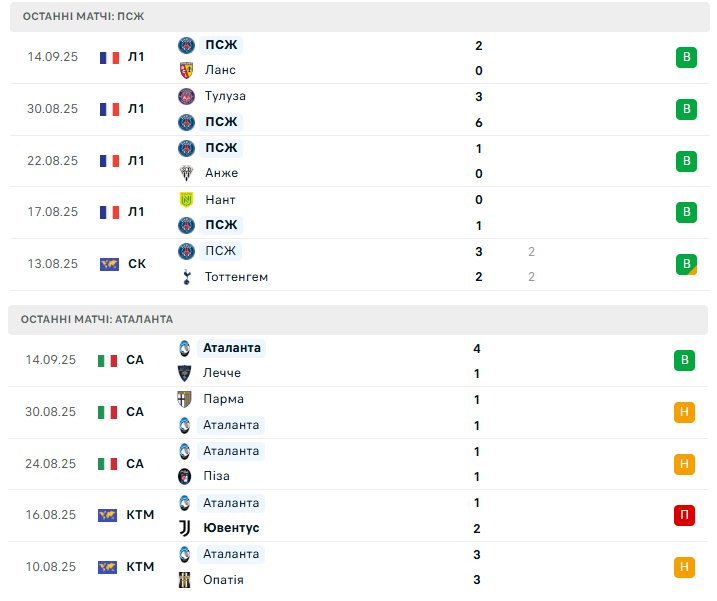Click the red П loss badge

pyautogui.click(x=685, y=515)
